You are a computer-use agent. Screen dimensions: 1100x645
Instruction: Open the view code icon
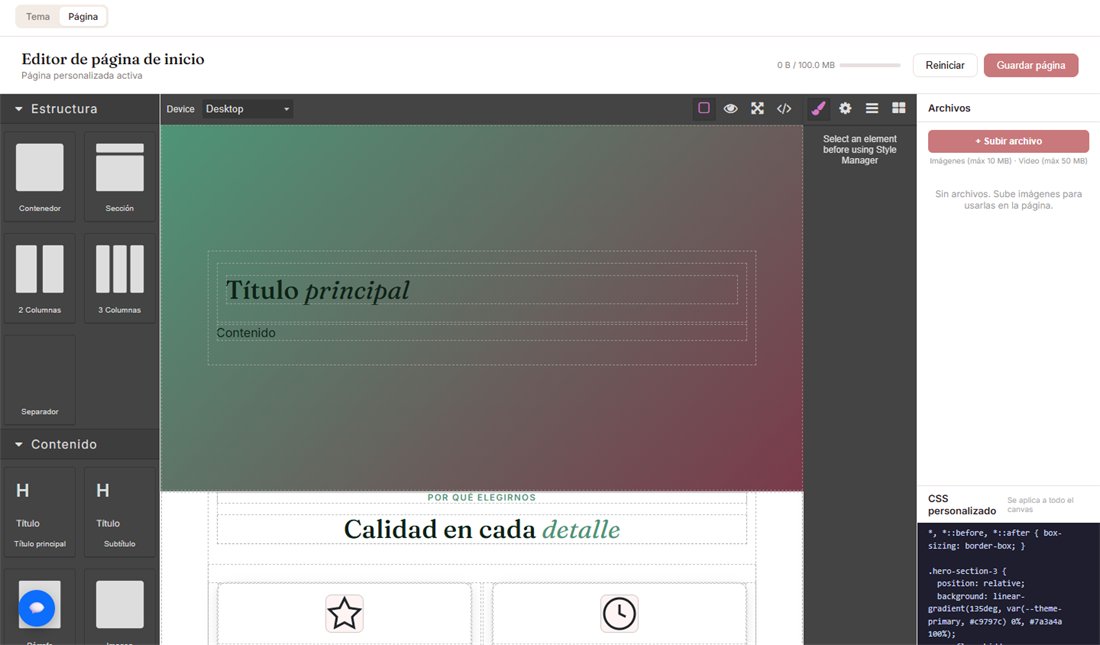click(784, 108)
